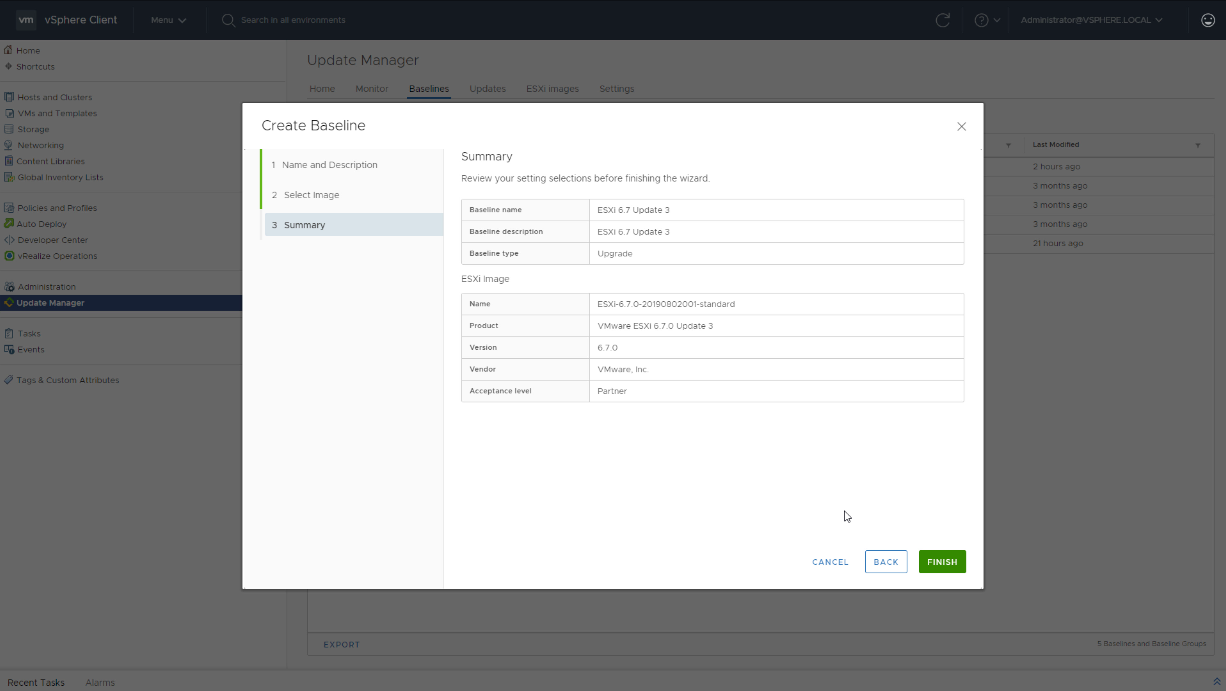Click Update Manager sidebar icon
This screenshot has width=1226, height=691.
point(9,303)
